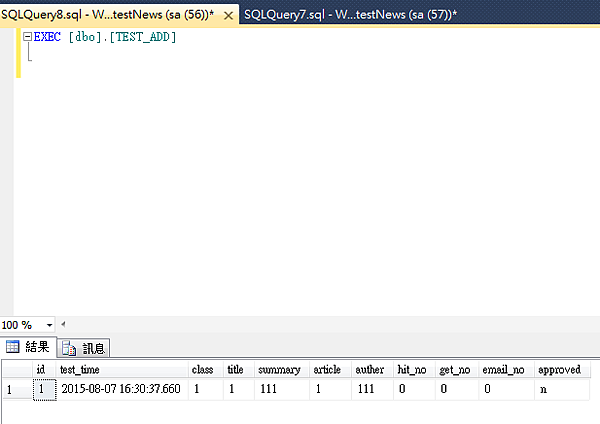
Task: Click the [dbo] schema name
Action: point(85,37)
